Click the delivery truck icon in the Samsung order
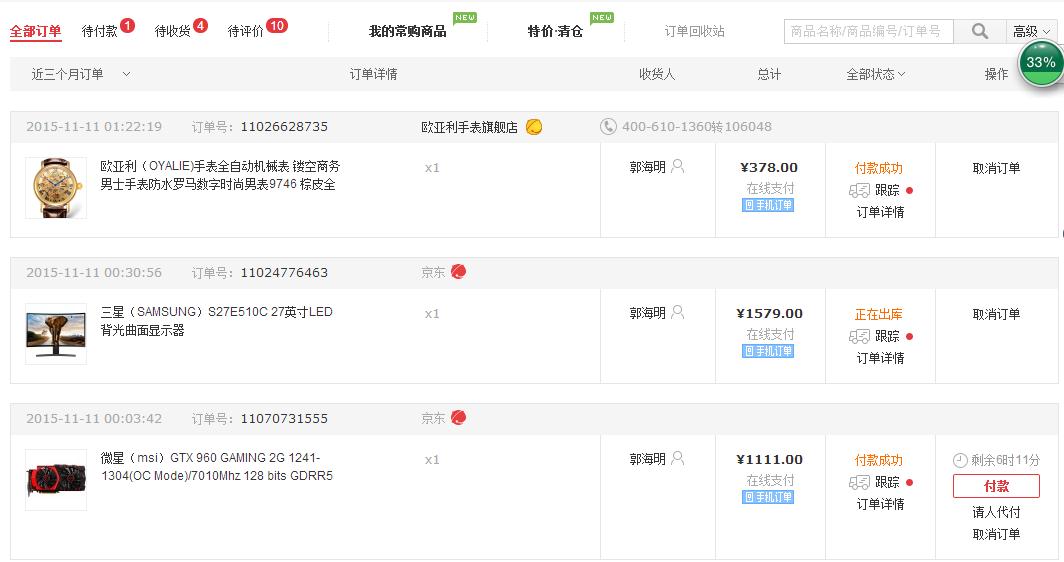Image resolution: width=1064 pixels, height=562 pixels. click(x=859, y=337)
